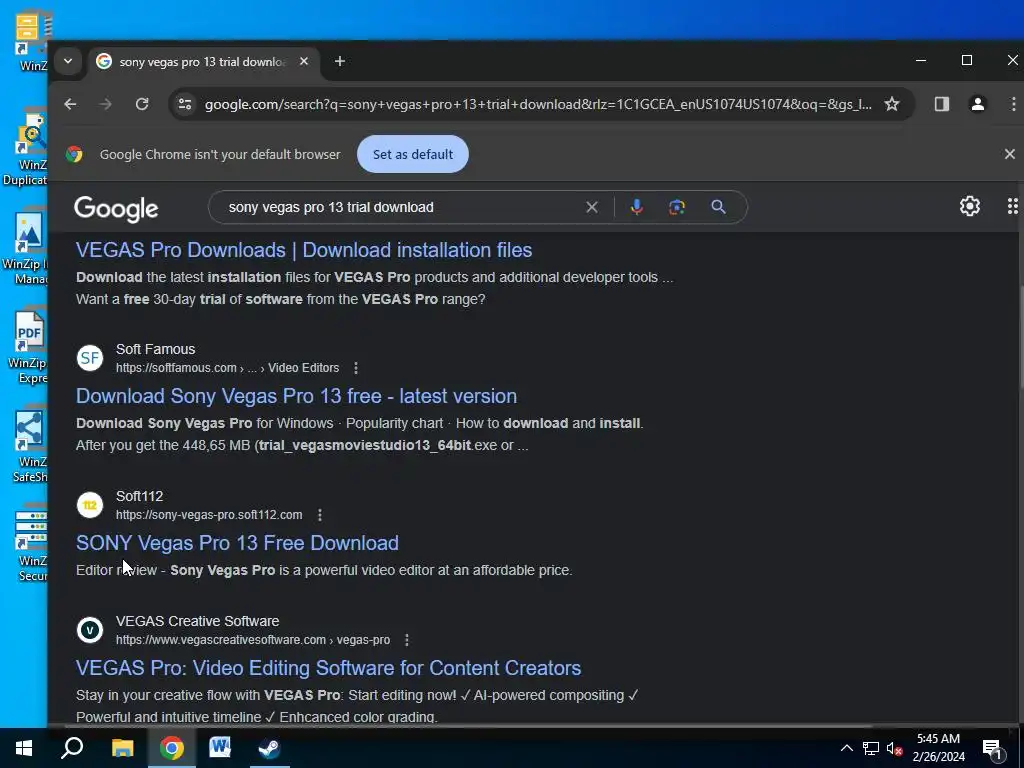Open the tab search dropdown arrow
The height and width of the screenshot is (768, 1024).
[68, 61]
